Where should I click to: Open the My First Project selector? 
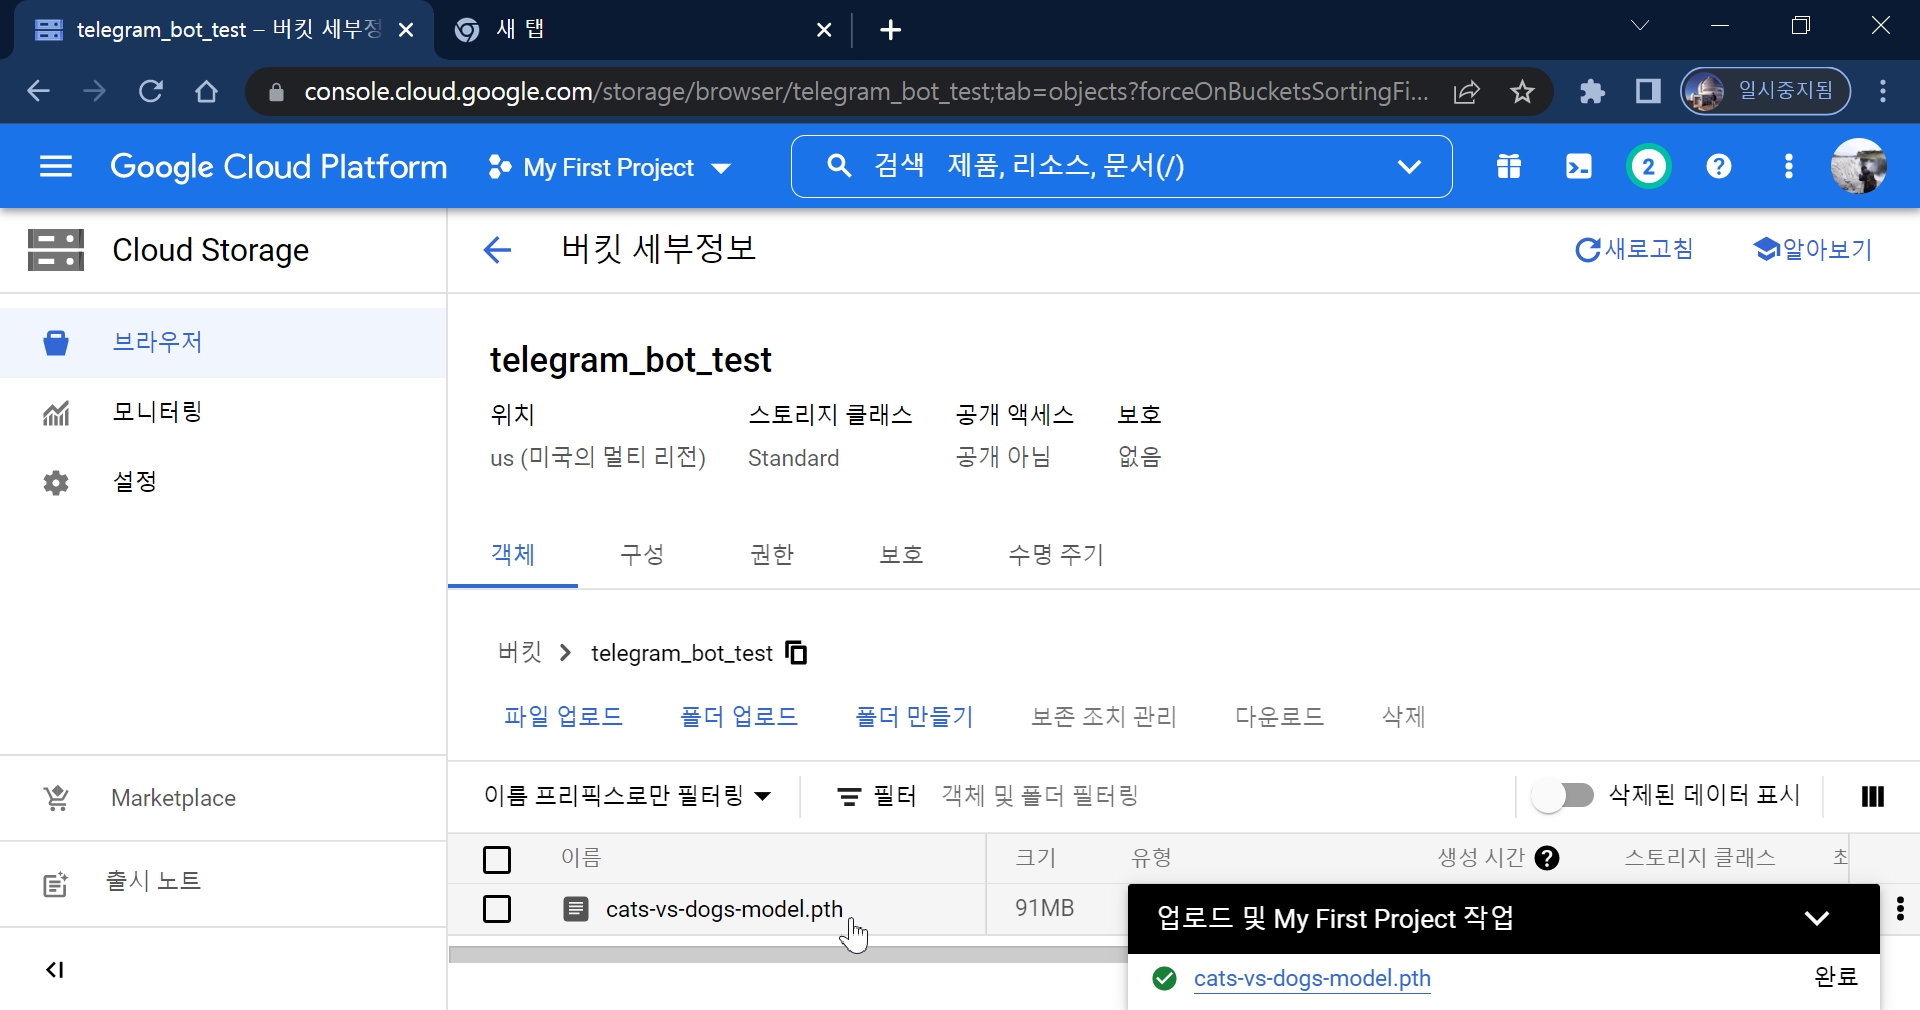tap(610, 167)
